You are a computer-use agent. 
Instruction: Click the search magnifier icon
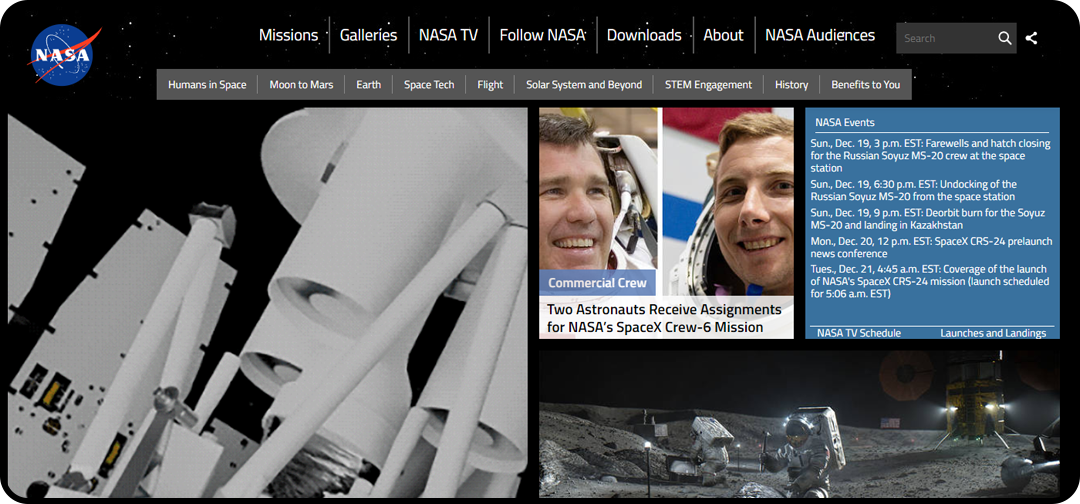(x=1005, y=39)
